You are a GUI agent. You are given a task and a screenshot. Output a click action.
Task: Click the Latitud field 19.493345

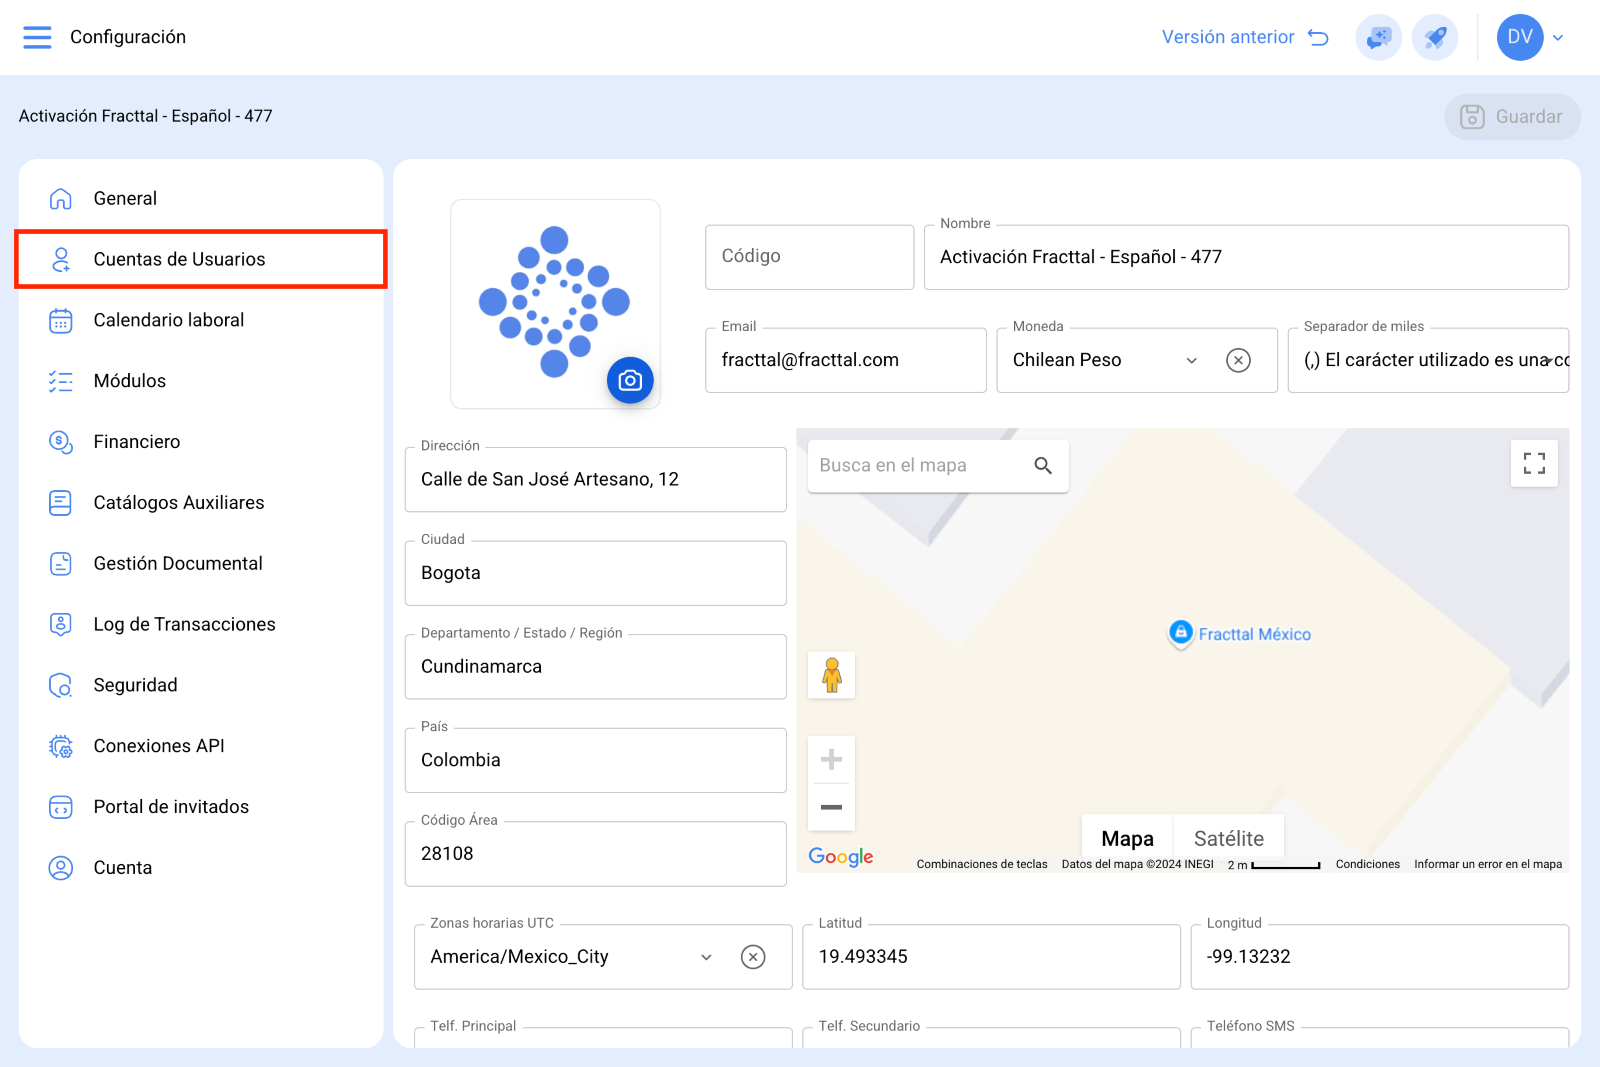click(x=991, y=957)
